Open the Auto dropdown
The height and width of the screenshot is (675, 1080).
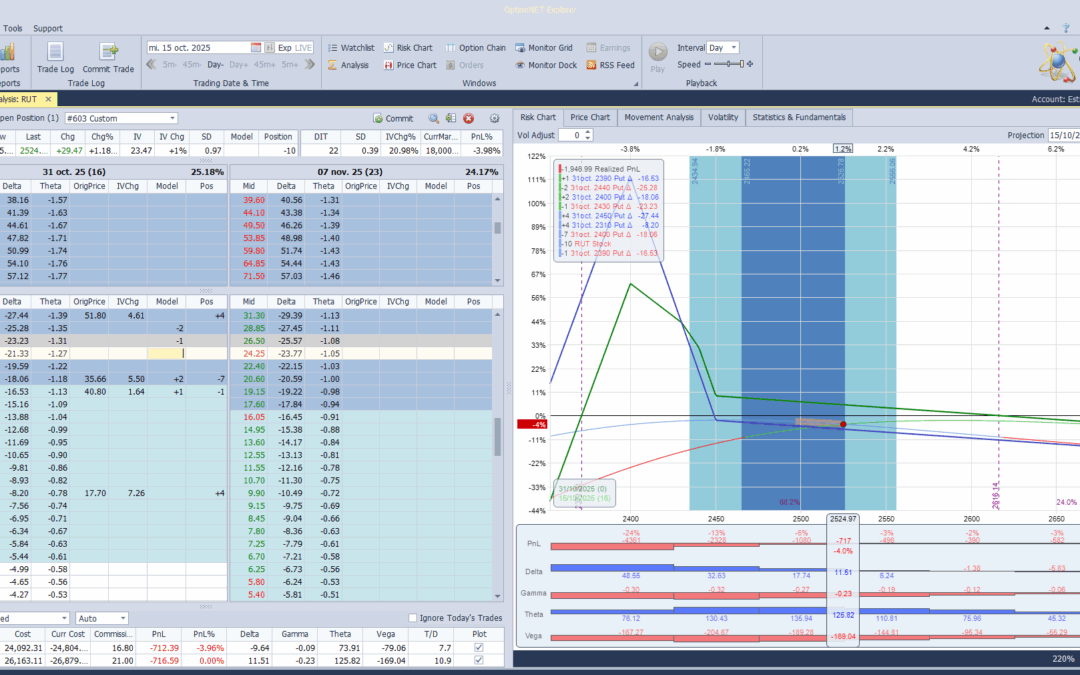pos(121,618)
